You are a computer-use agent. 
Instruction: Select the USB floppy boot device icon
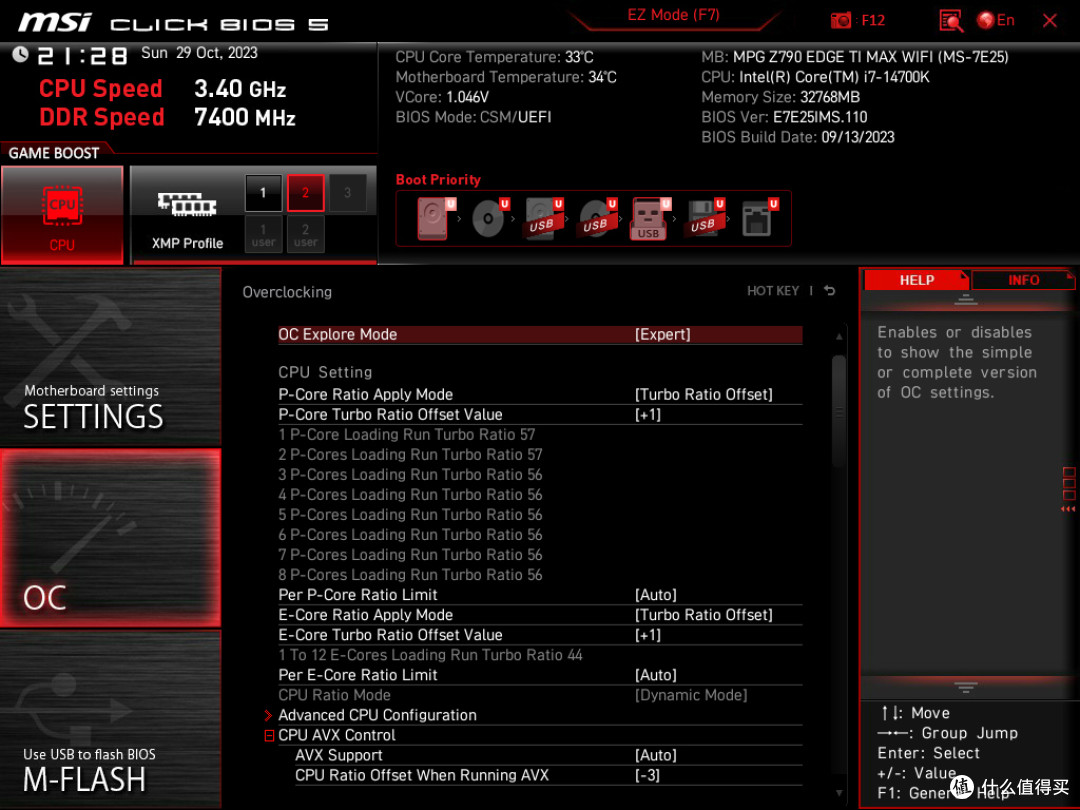(704, 218)
